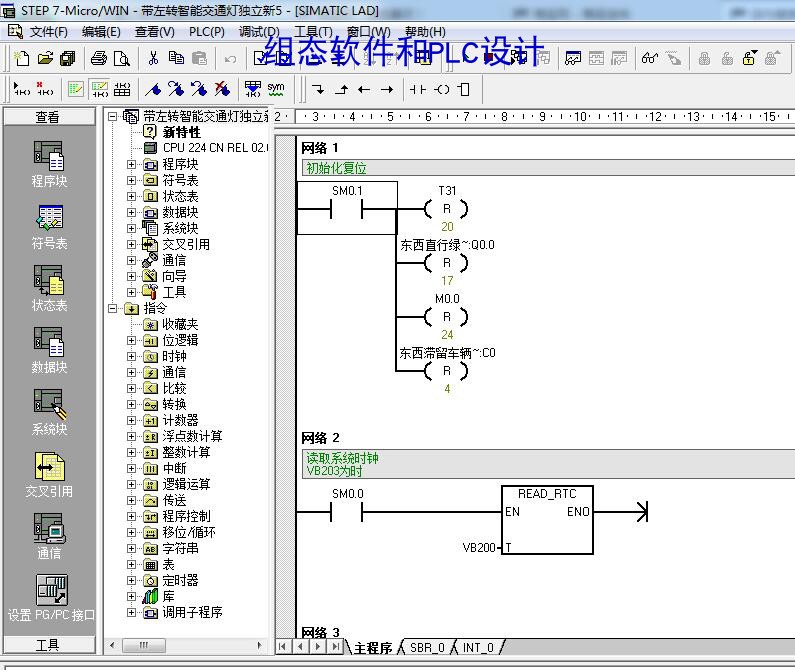Open the 帮助(H) menu
795x670 pixels.
[x=425, y=32]
